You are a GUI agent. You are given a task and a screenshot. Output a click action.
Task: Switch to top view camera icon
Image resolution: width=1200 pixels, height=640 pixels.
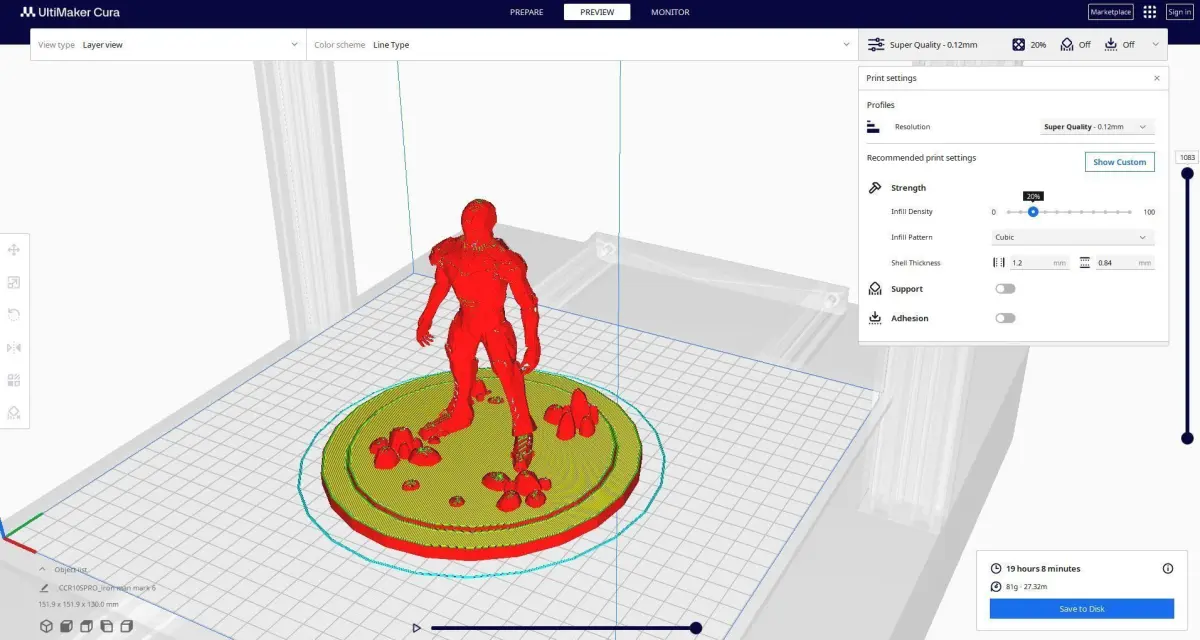pos(86,626)
